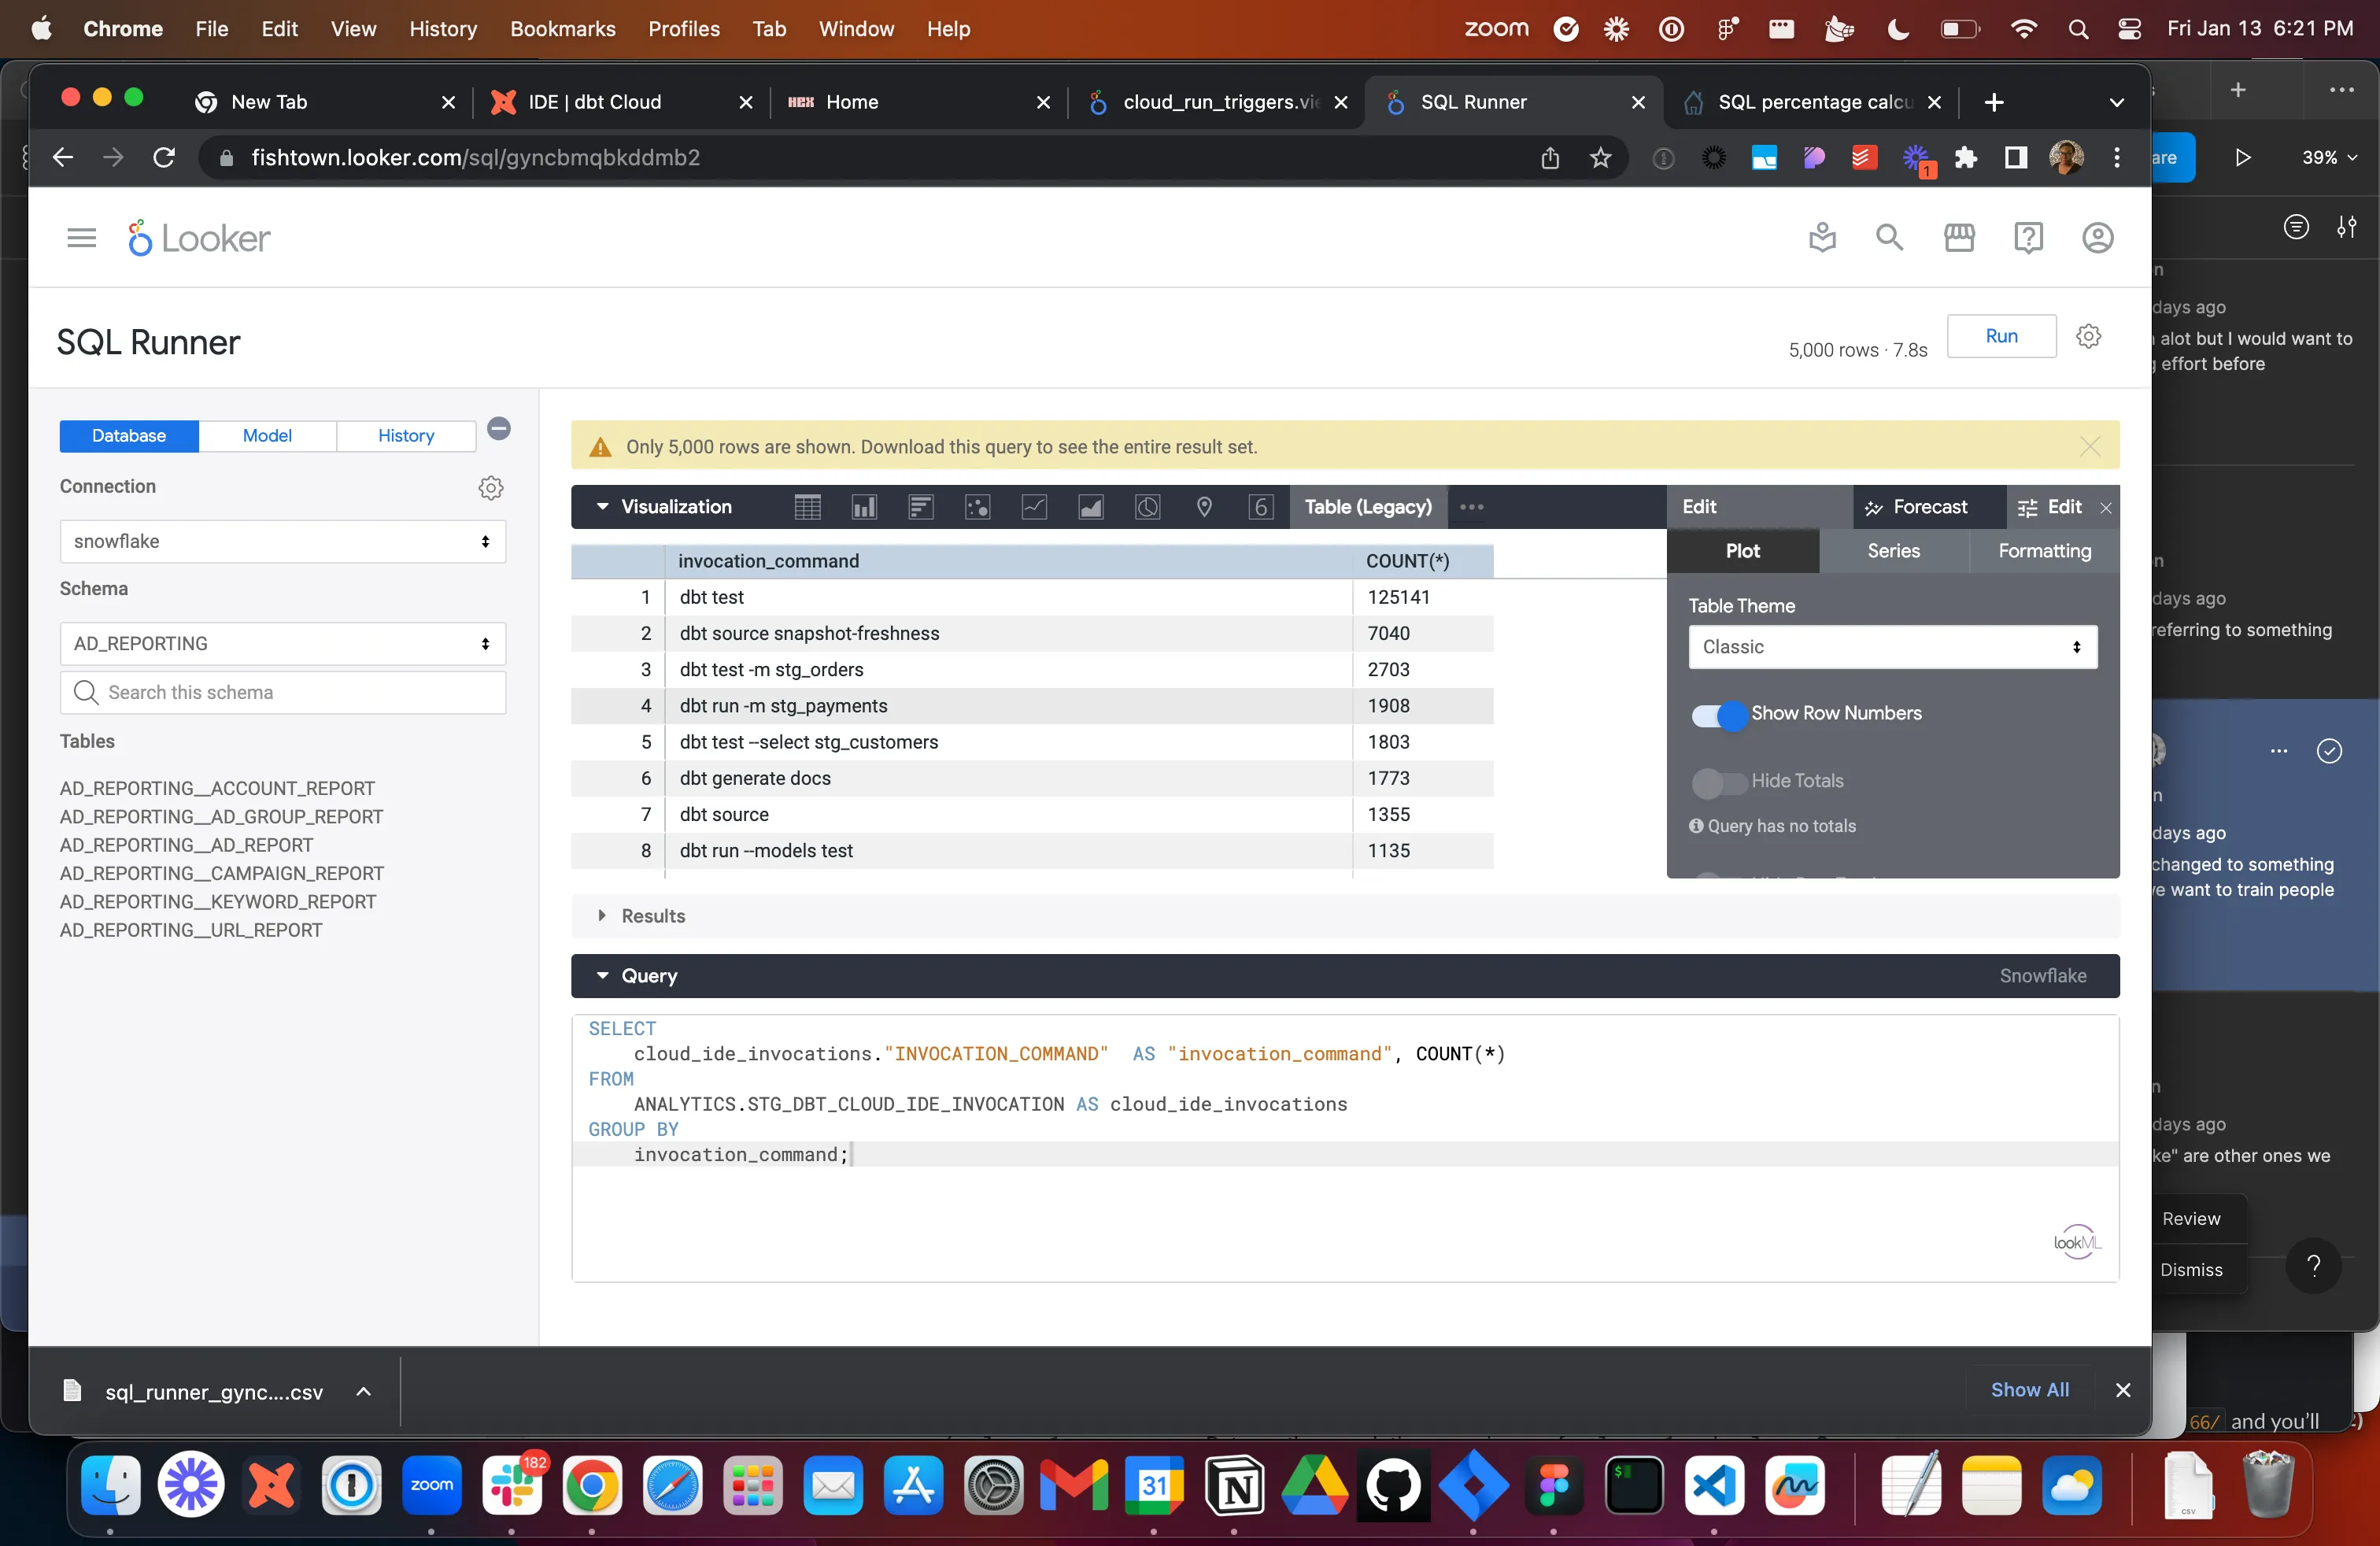Open Spotlight search in menu bar
Image resolution: width=2380 pixels, height=1546 pixels.
click(x=2078, y=29)
